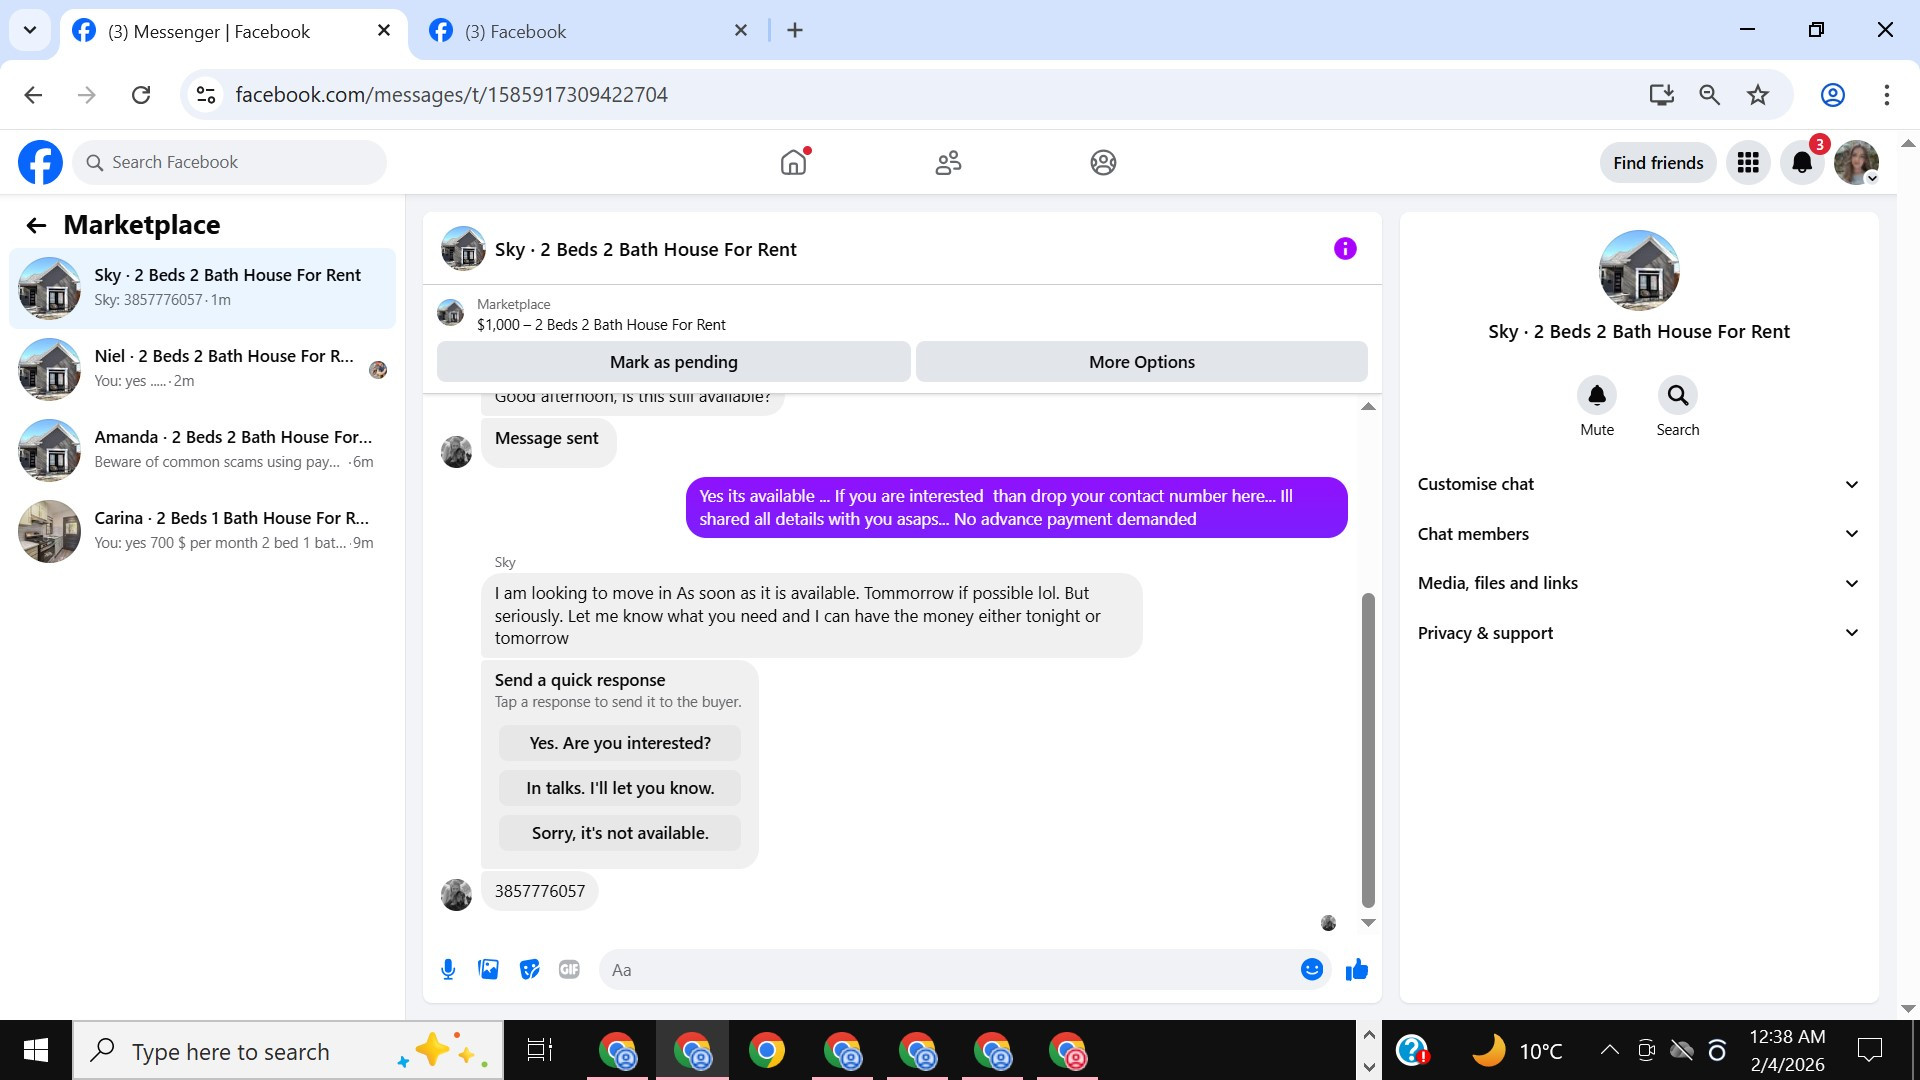Open conversation info purple icon
Image resolution: width=1920 pixels, height=1080 pixels.
1345,249
